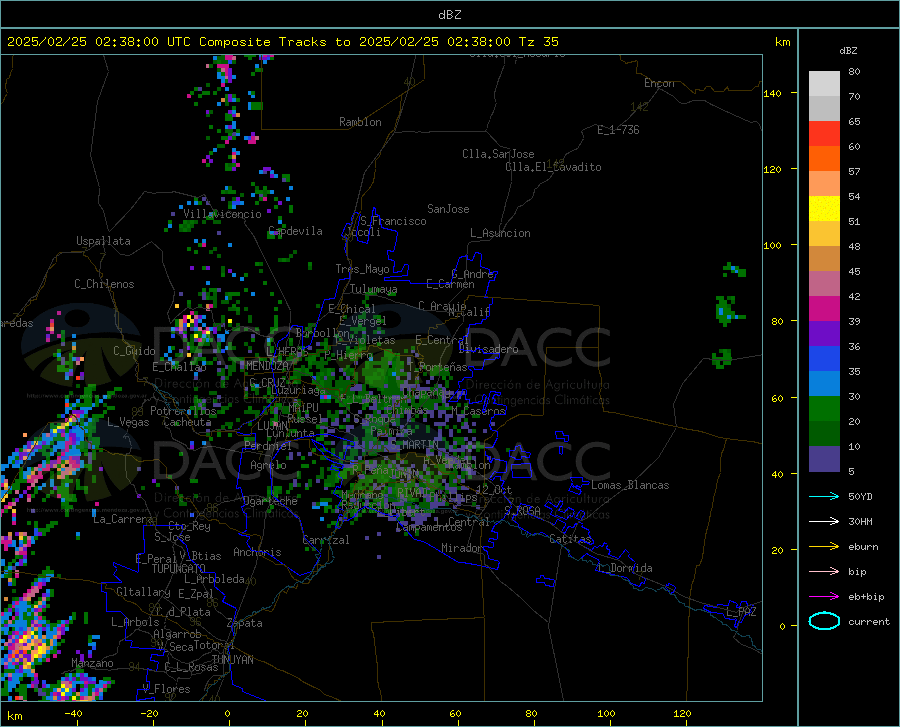The image size is (900, 727).
Task: Select the light gray 70 dBZ swatch
Action: pyautogui.click(x=824, y=84)
